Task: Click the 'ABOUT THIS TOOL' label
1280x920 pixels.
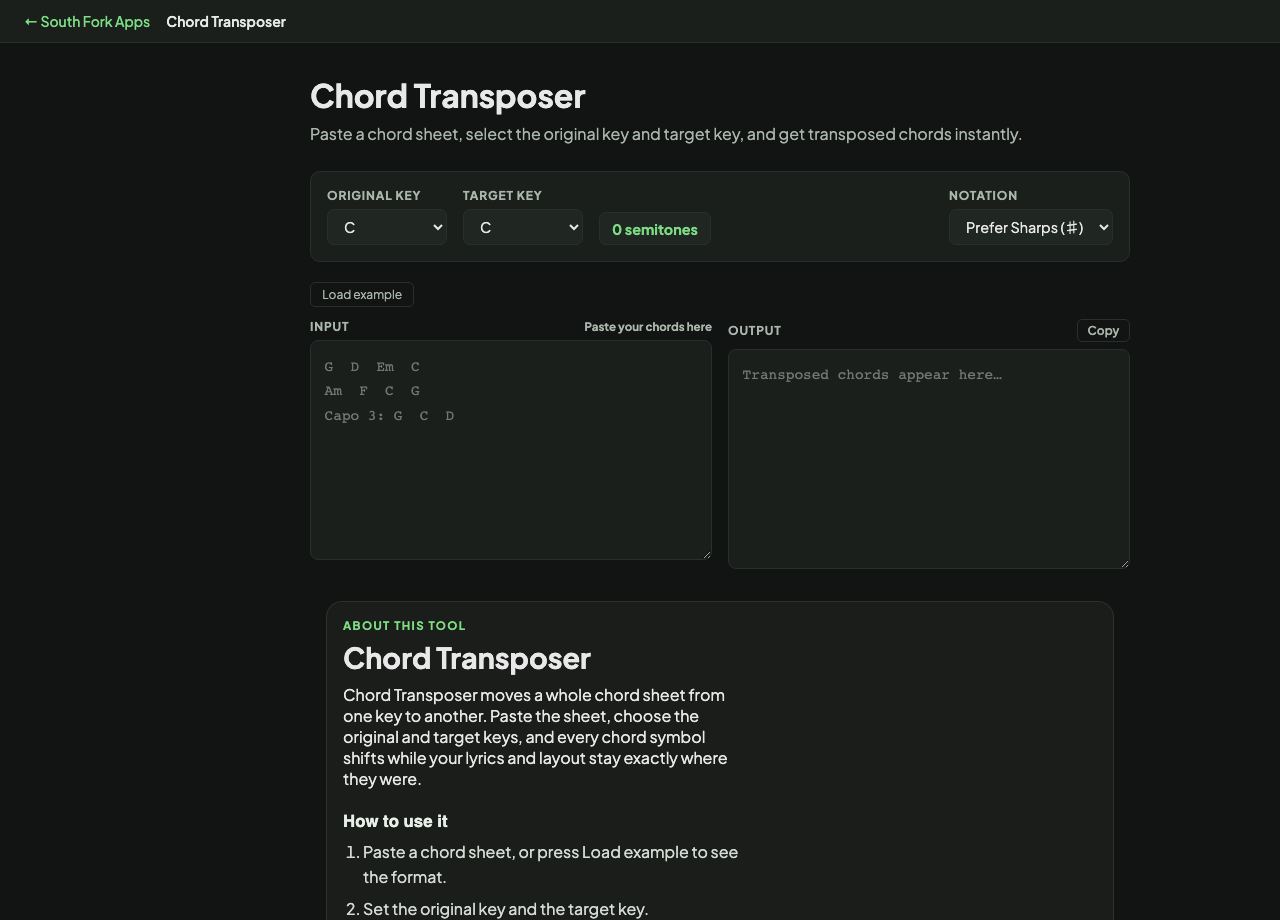Action: pos(404,625)
